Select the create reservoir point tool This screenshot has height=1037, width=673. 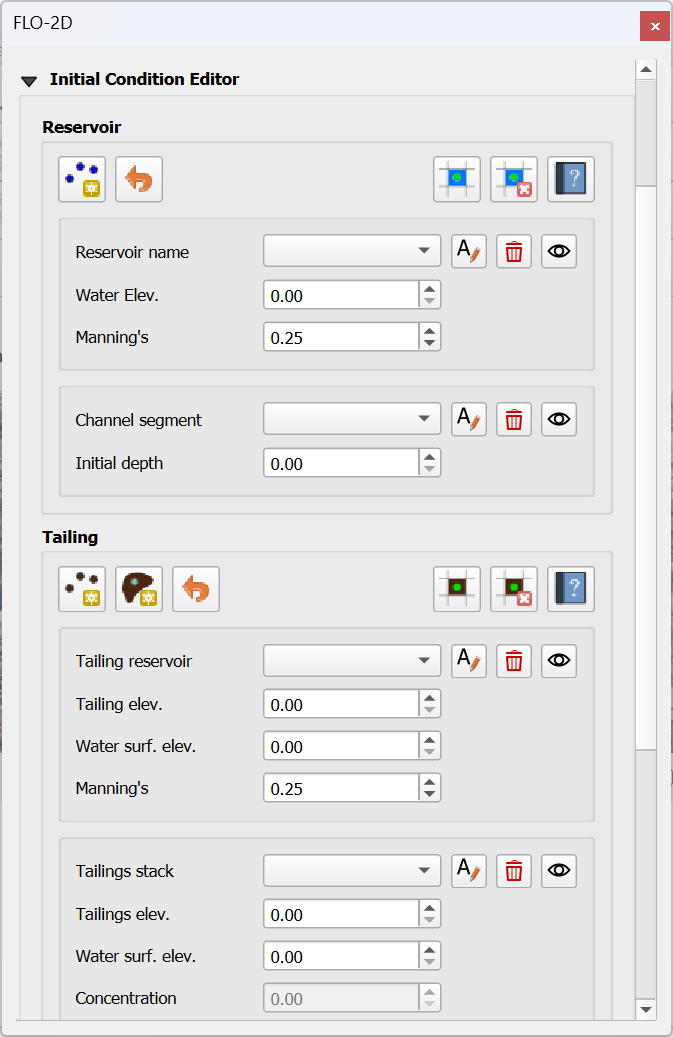pyautogui.click(x=81, y=179)
